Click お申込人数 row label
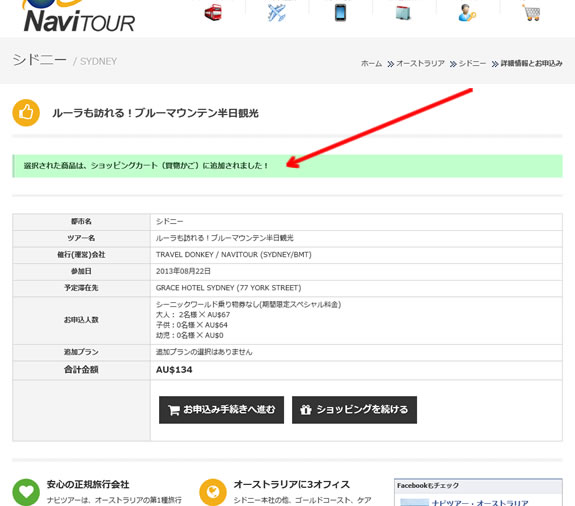575x506 pixels. [81, 320]
